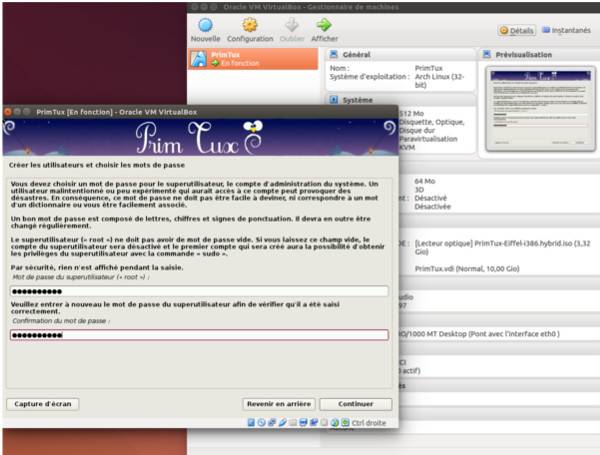
Task: Click the Système section chip icon
Action: (334, 100)
